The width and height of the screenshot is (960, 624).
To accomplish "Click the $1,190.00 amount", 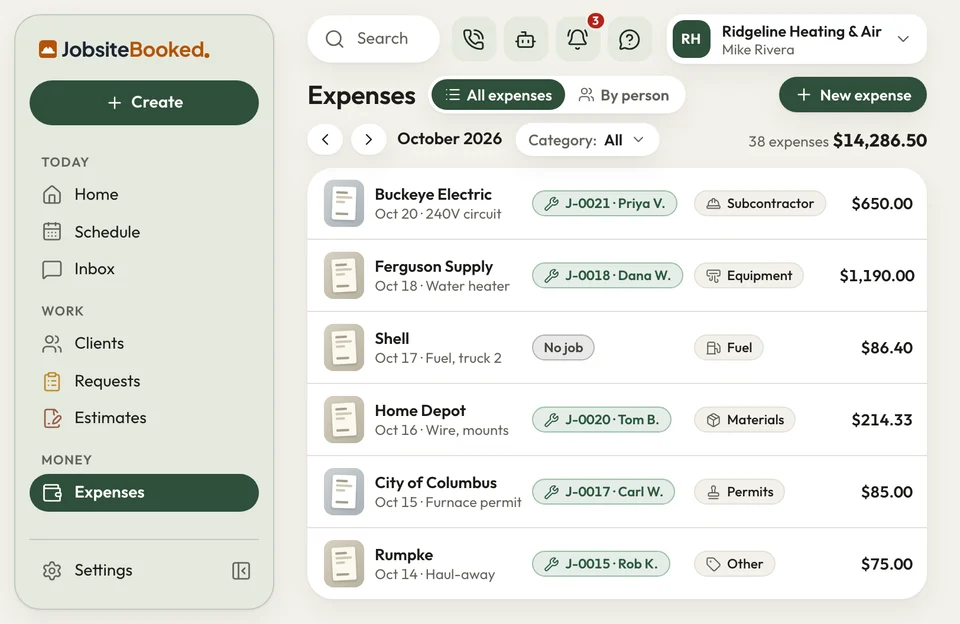I will (x=877, y=276).
